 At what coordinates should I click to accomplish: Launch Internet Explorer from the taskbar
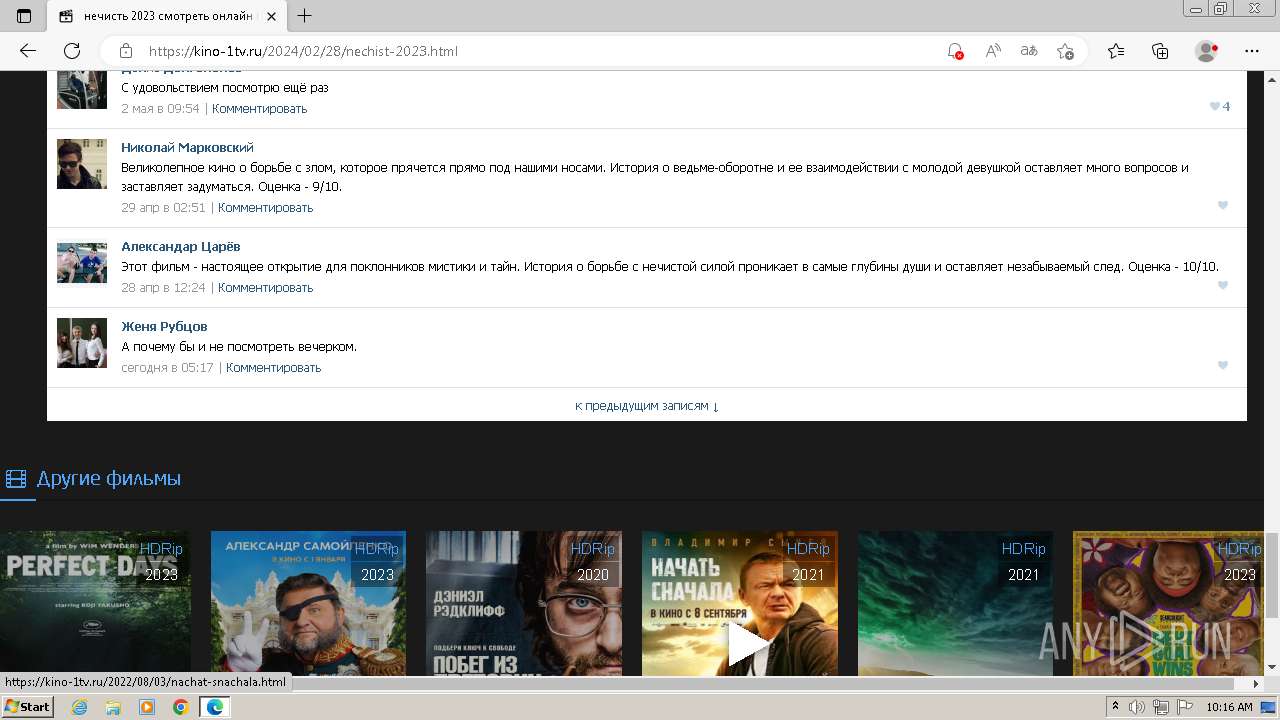80,707
